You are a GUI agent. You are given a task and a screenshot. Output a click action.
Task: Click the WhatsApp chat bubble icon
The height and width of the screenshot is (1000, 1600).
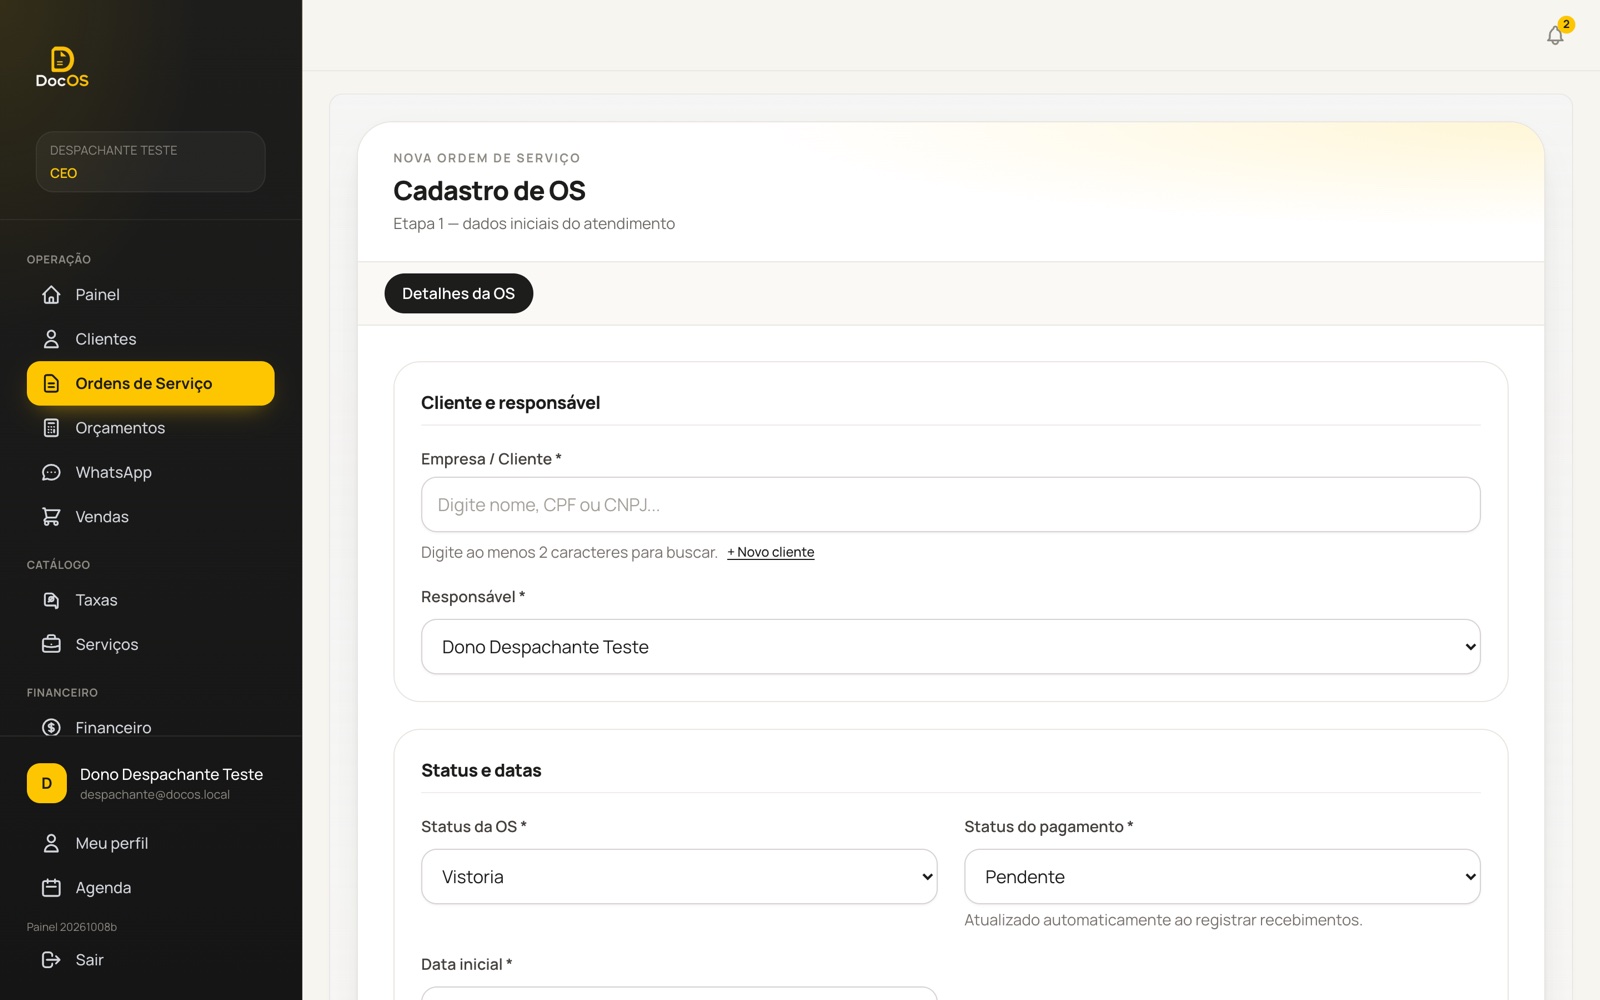(x=51, y=472)
